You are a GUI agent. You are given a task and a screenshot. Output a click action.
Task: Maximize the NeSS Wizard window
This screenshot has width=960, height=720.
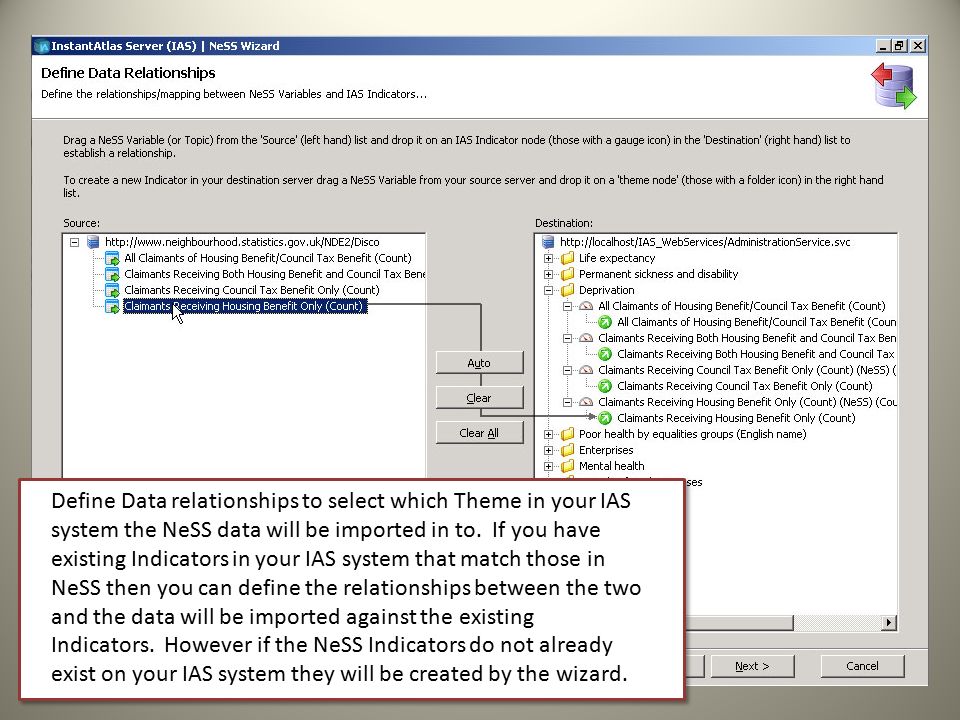pos(899,46)
